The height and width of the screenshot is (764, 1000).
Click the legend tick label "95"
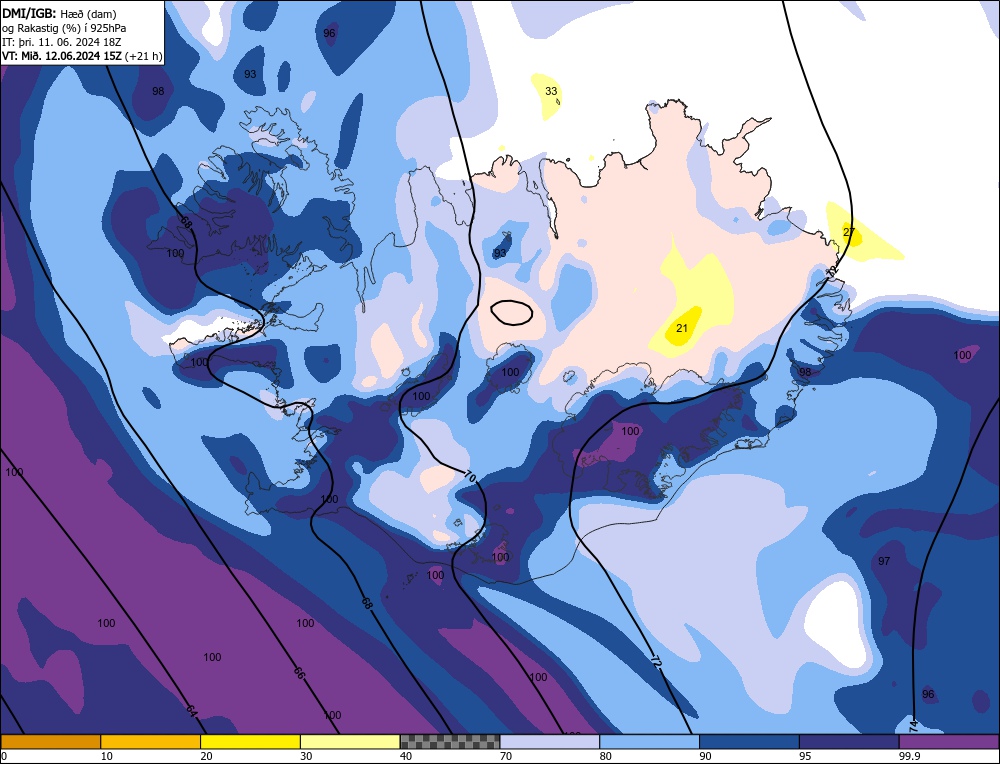click(x=805, y=756)
